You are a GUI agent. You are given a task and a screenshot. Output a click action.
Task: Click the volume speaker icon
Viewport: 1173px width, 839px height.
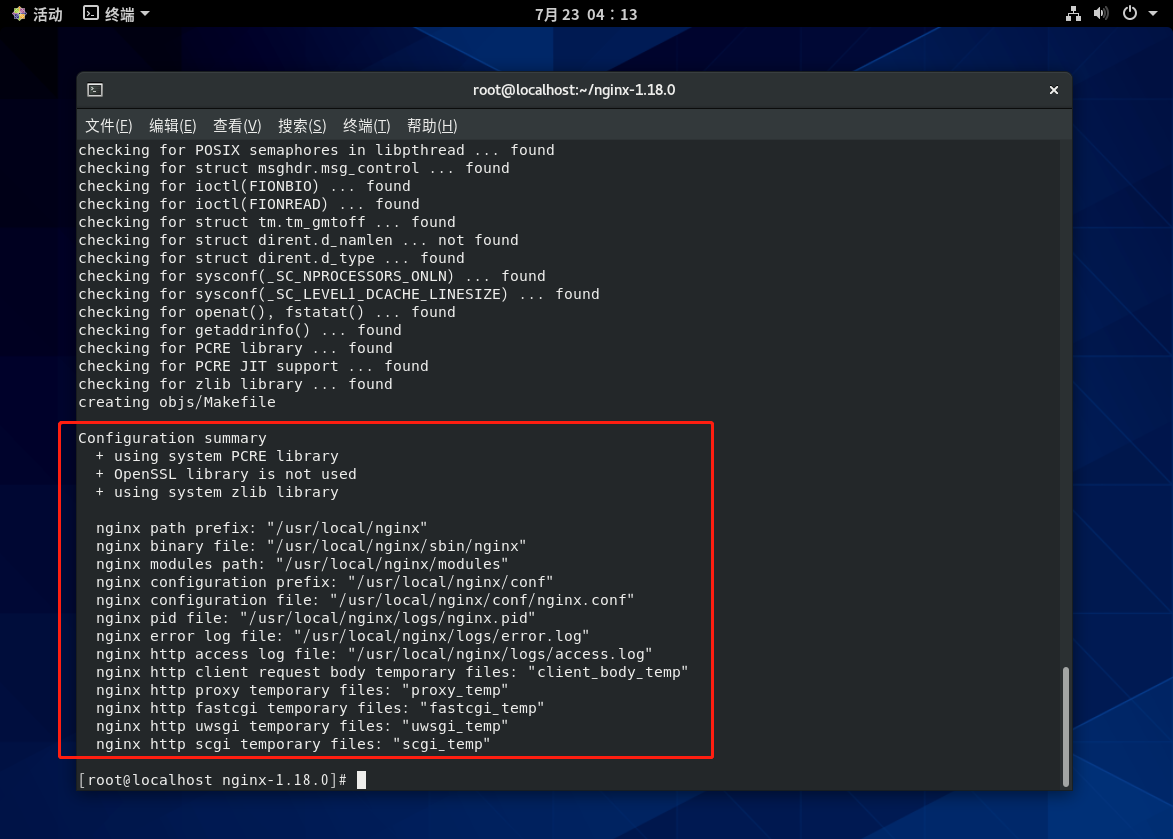[1101, 14]
